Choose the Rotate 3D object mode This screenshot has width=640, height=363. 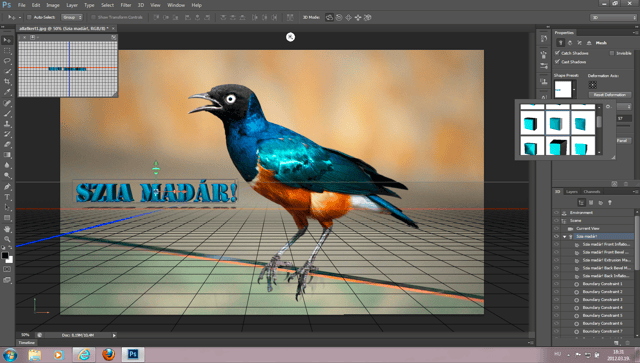point(329,18)
